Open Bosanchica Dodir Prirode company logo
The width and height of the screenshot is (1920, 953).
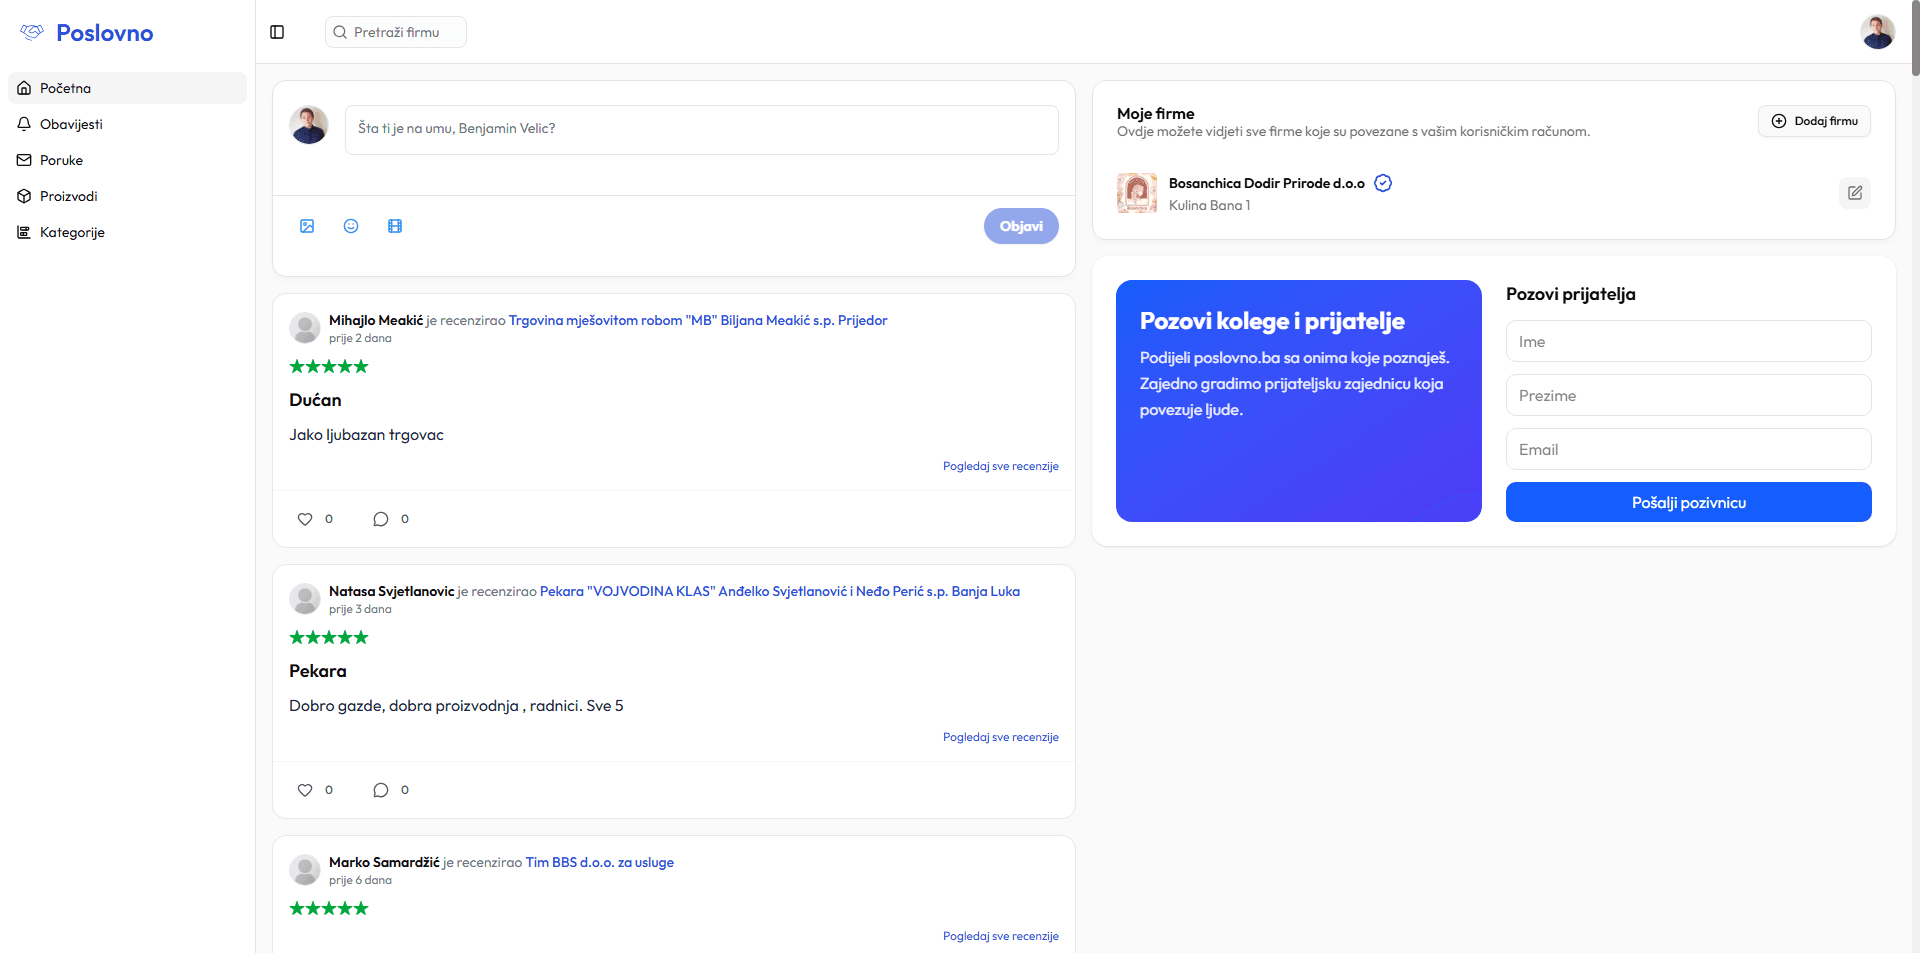1137,193
